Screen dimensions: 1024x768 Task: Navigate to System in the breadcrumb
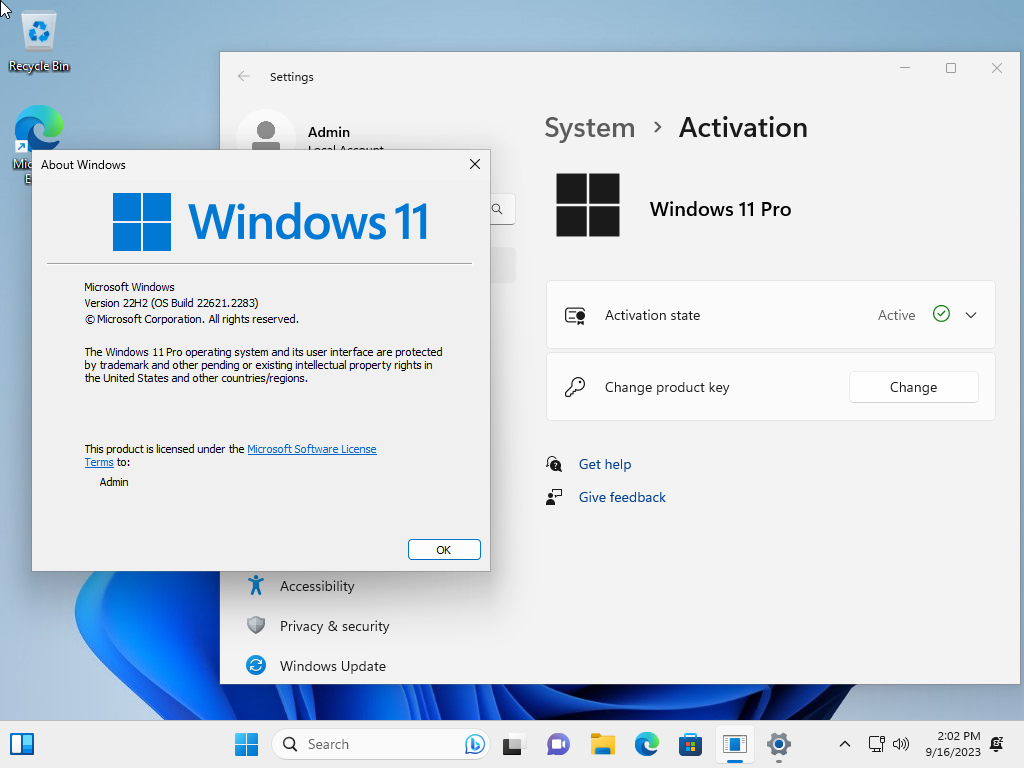pyautogui.click(x=590, y=127)
